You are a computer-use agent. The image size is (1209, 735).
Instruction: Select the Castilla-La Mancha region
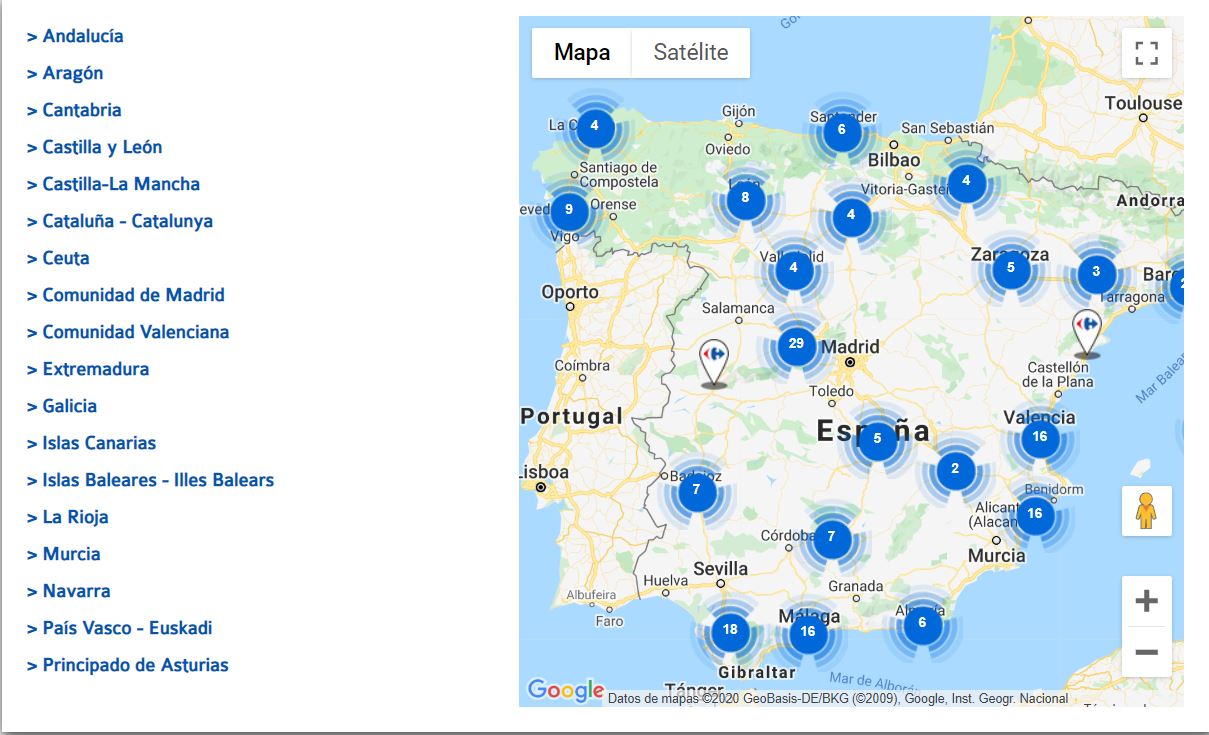[x=121, y=184]
